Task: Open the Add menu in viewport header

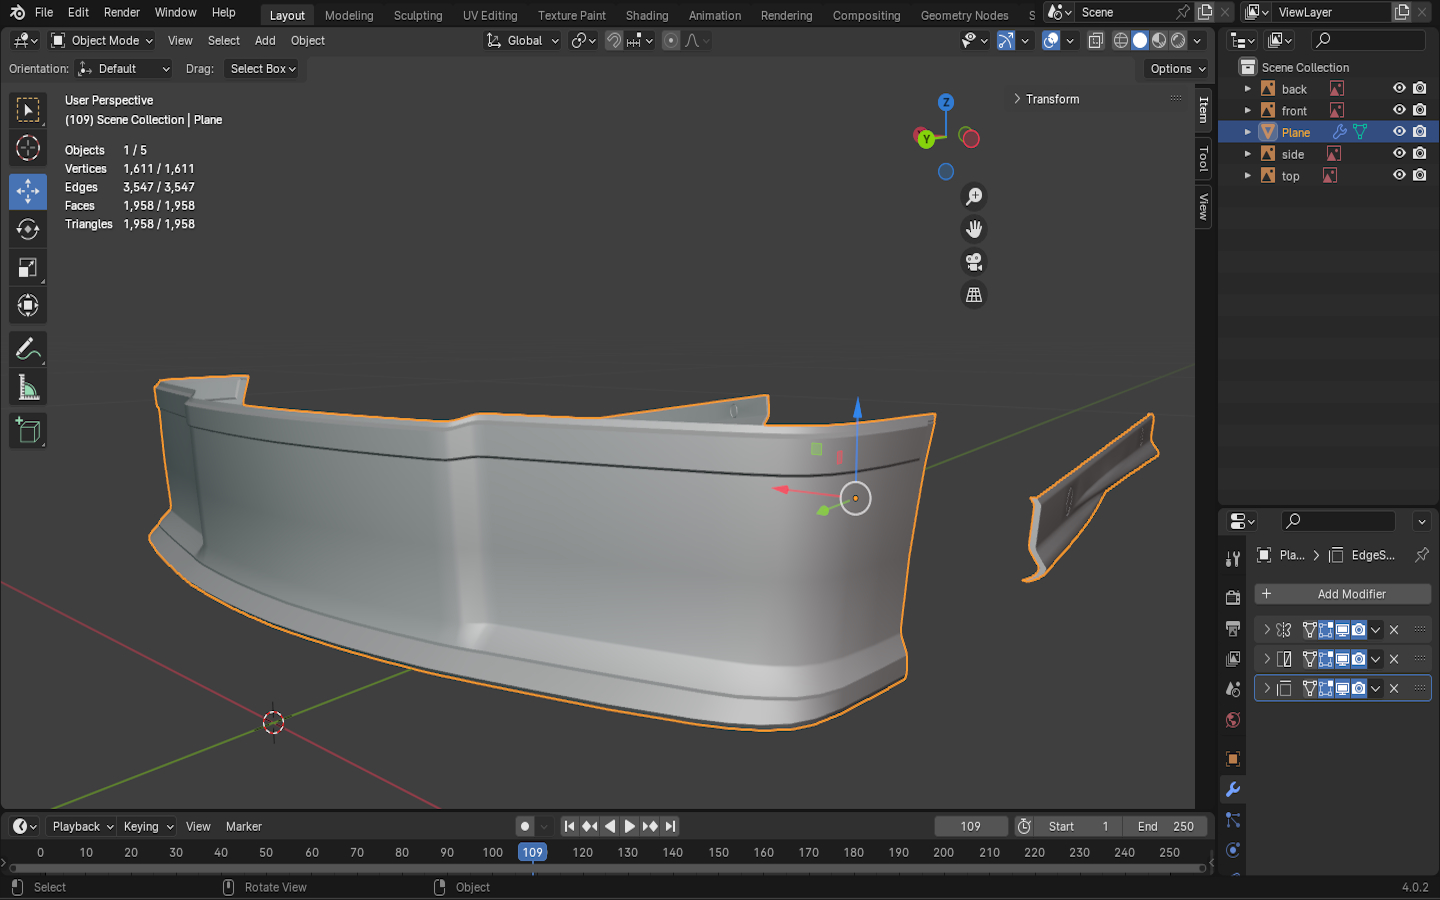Action: click(x=265, y=41)
